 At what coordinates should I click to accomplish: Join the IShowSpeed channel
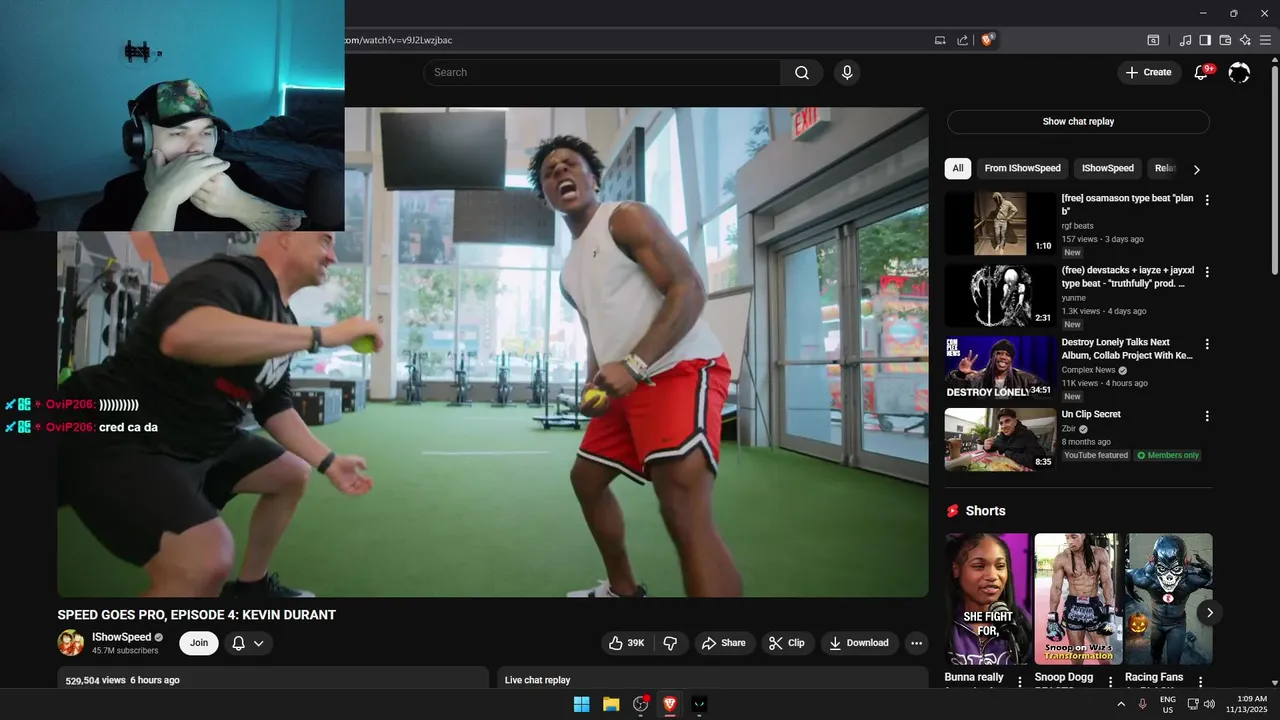pos(199,643)
